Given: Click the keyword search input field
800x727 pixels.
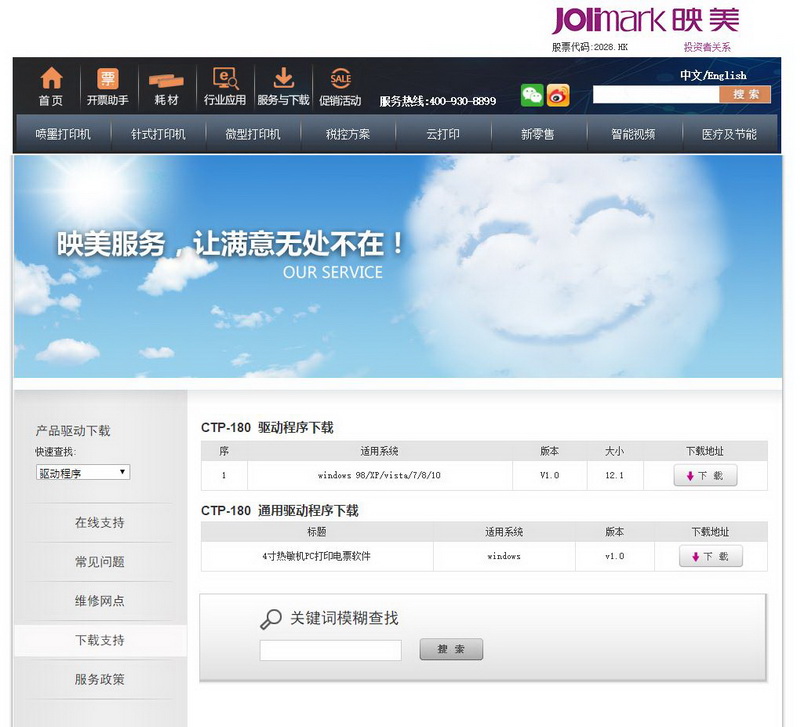Looking at the screenshot, I should pos(330,650).
